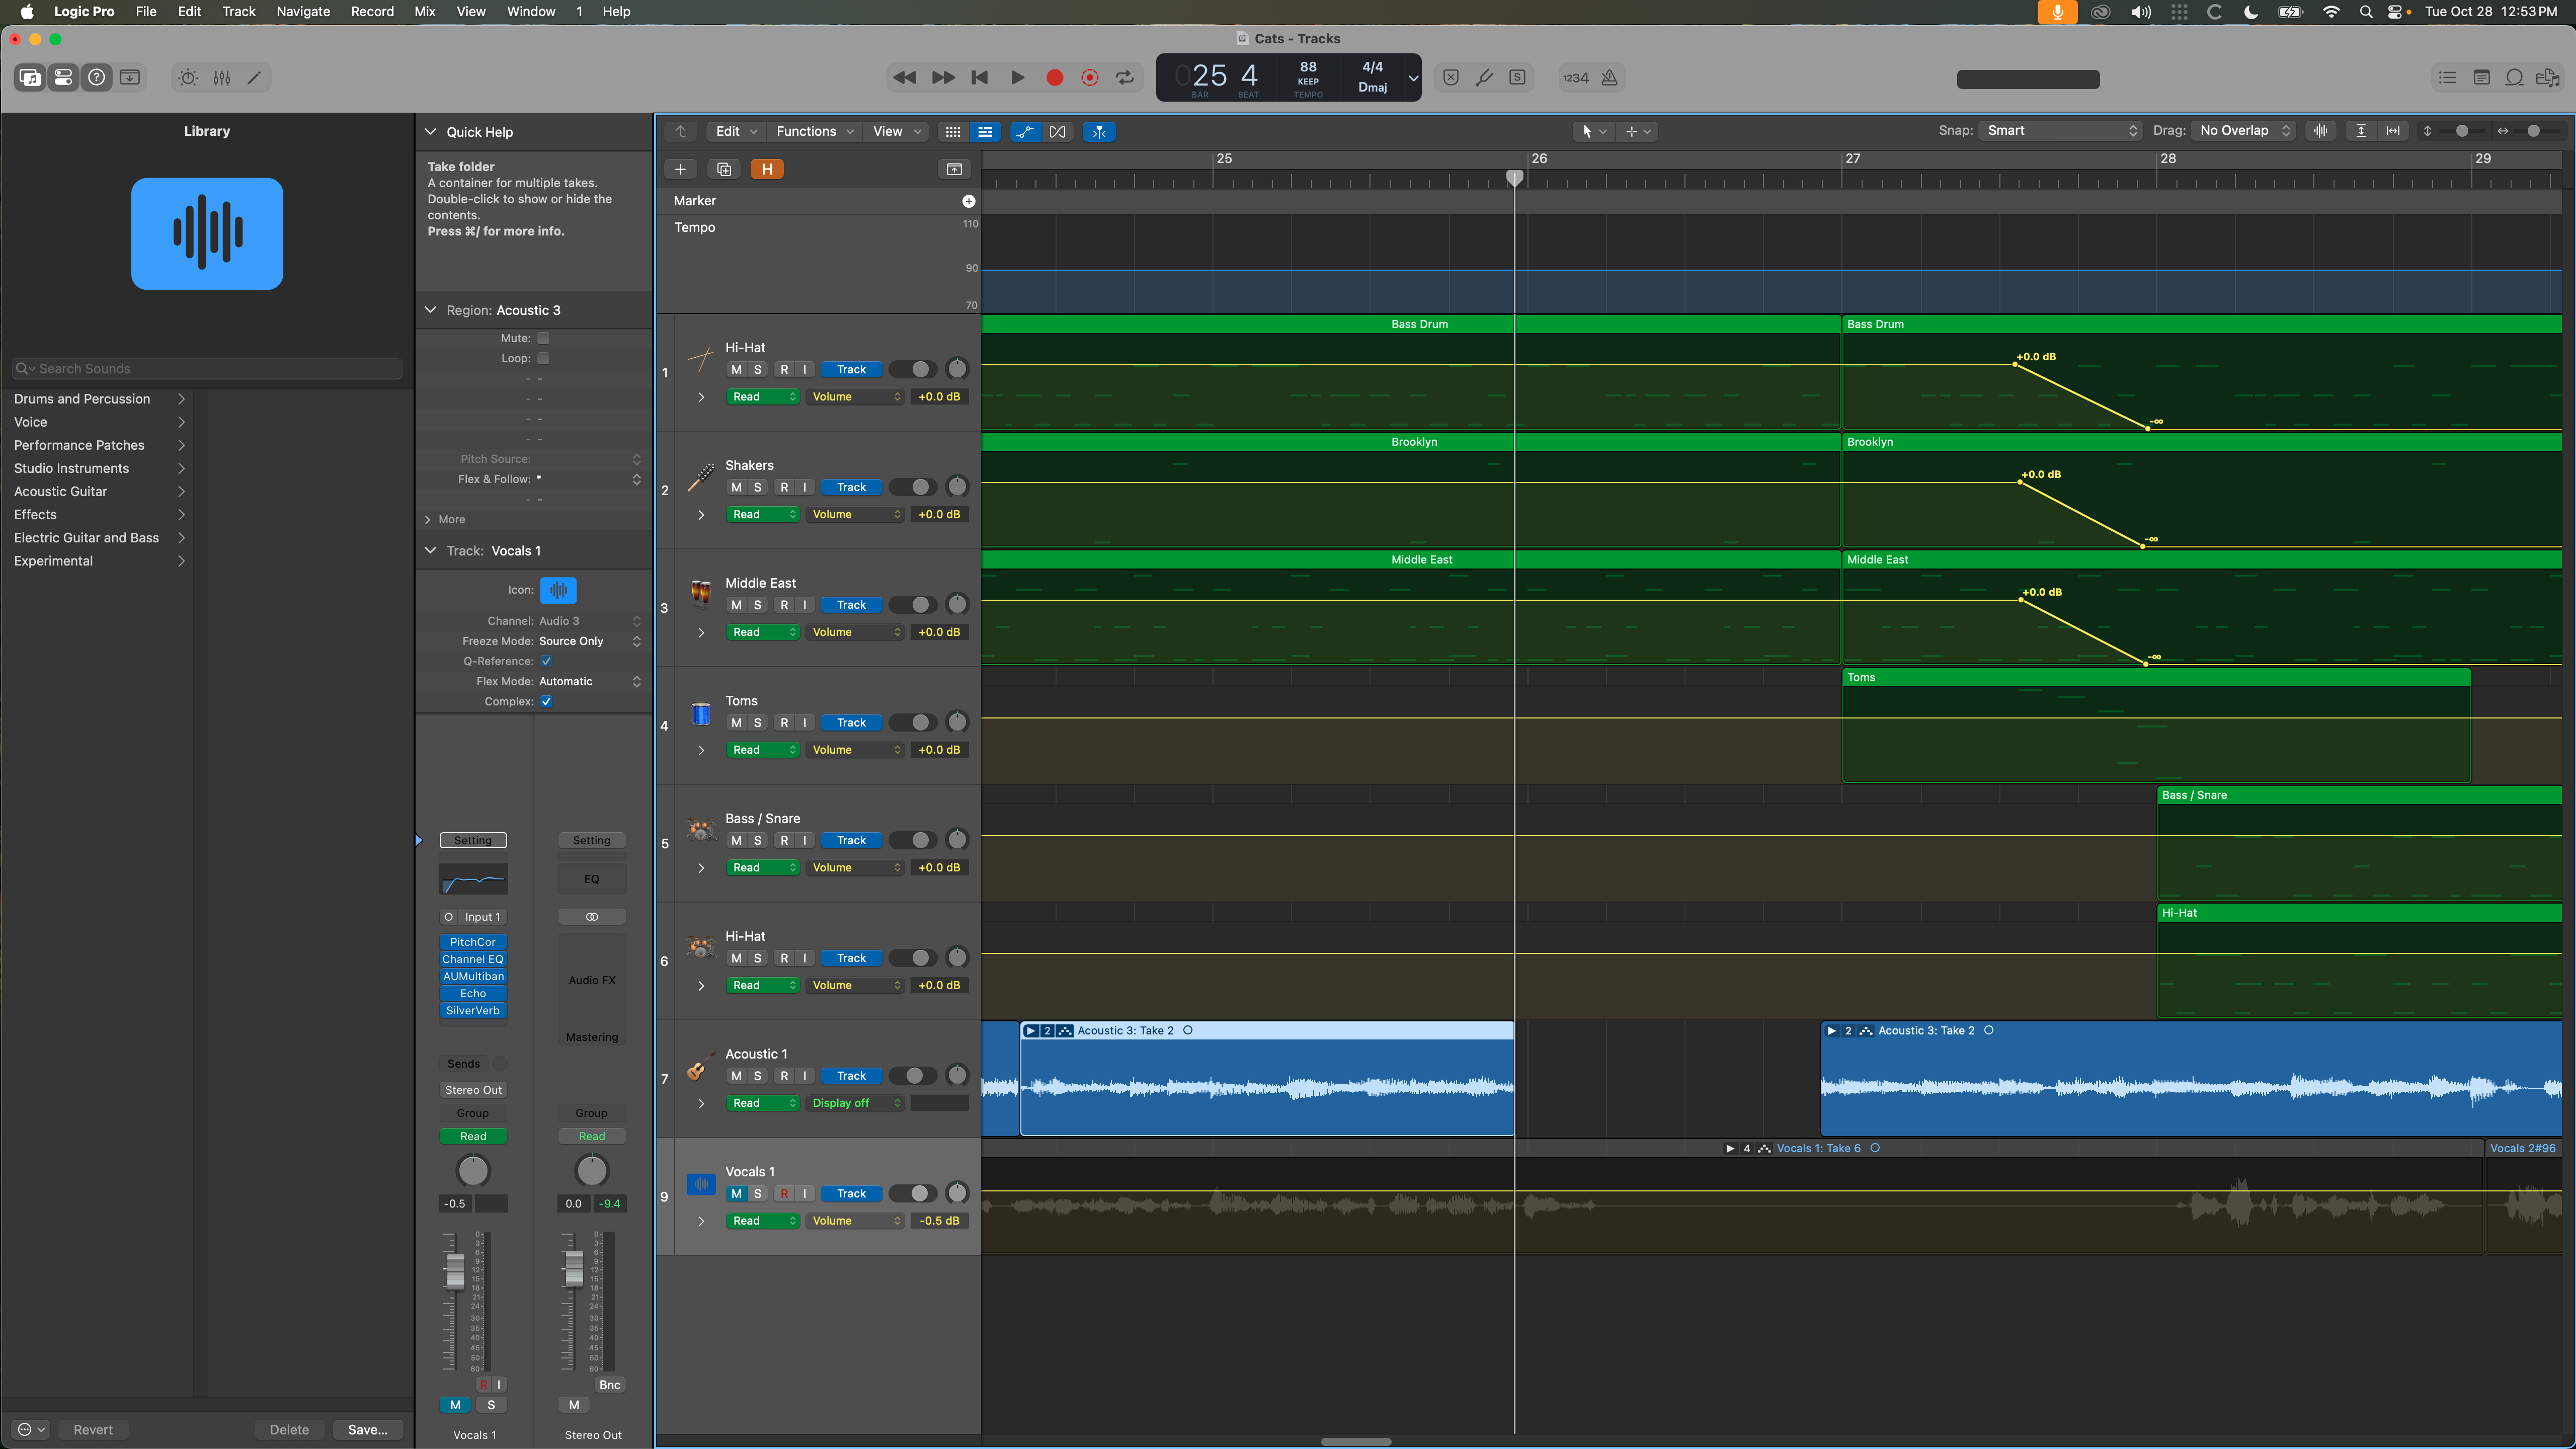Open the Drag No Overlap dropdown
The image size is (2576, 1449).
2243,131
